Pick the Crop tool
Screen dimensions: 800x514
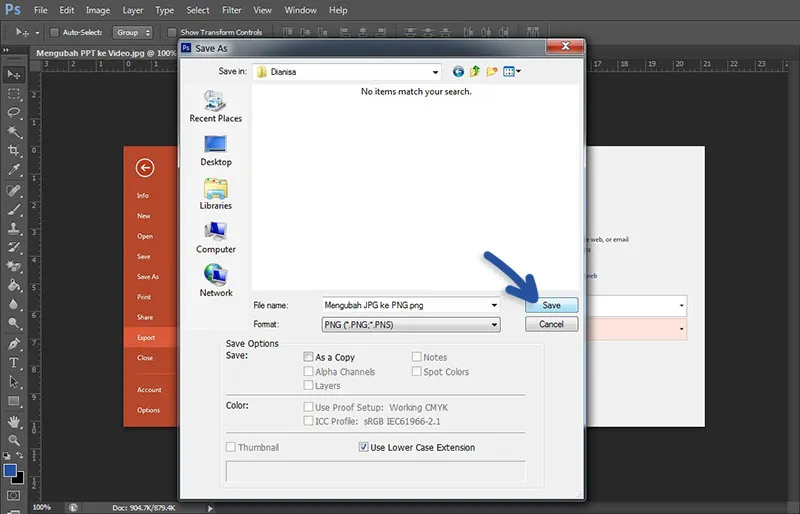(14, 151)
